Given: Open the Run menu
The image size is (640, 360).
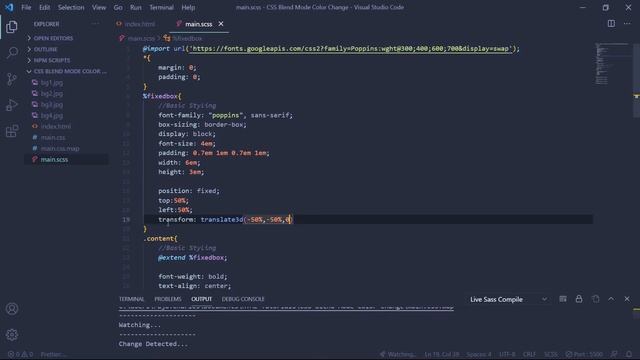Looking at the screenshot, I should 136,7.
